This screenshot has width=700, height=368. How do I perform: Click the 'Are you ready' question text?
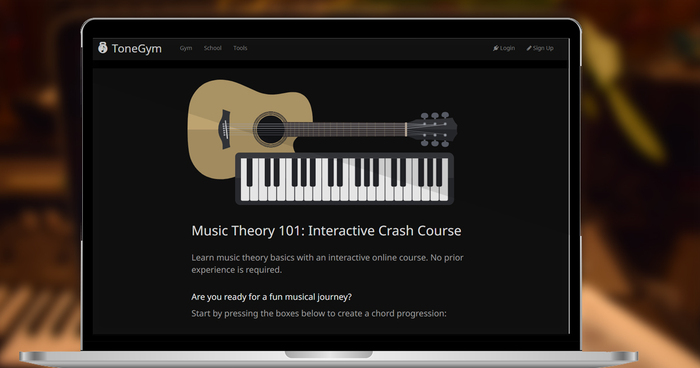[271, 297]
